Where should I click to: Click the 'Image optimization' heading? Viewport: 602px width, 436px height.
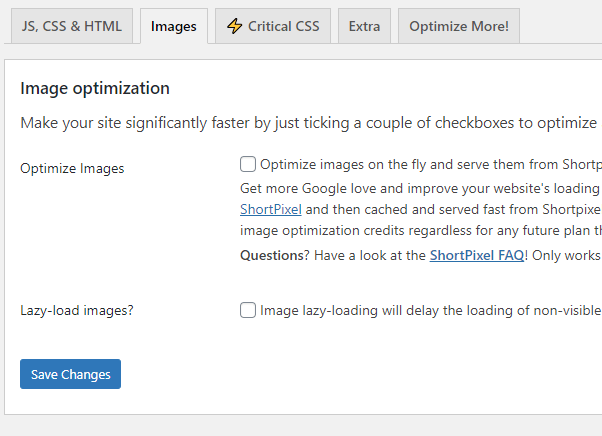(95, 88)
